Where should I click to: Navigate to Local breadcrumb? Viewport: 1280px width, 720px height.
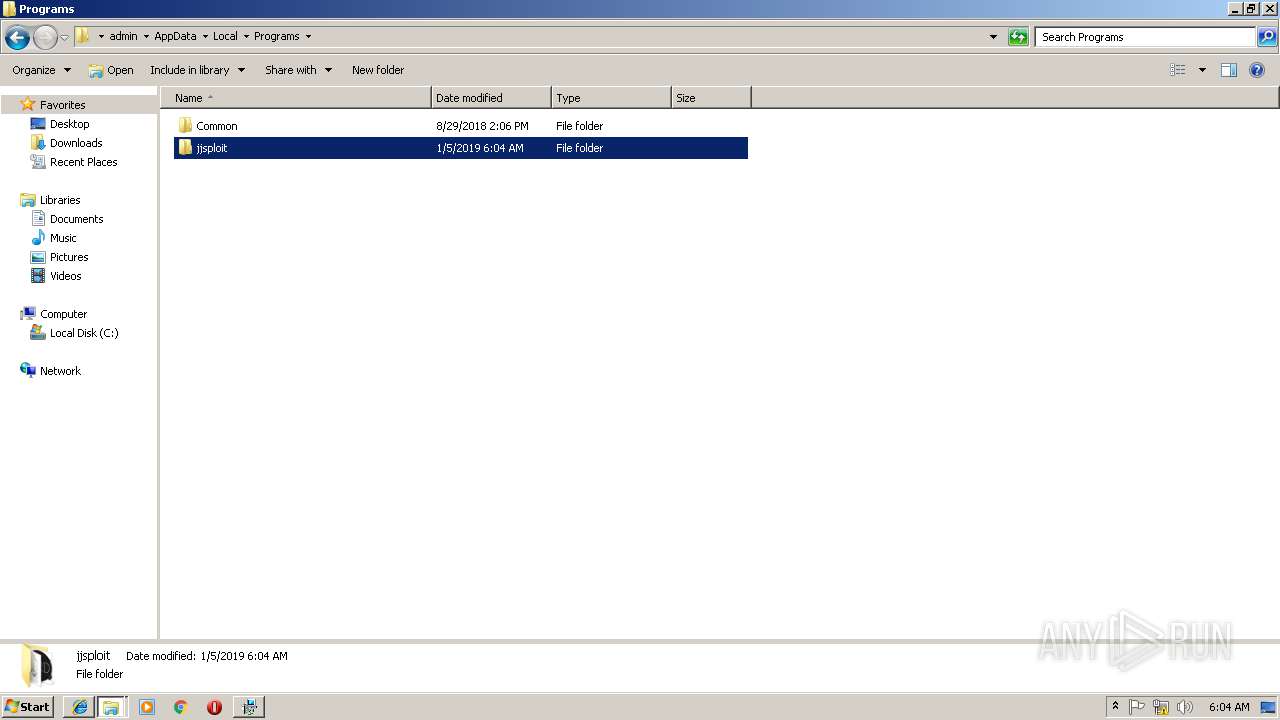click(225, 36)
